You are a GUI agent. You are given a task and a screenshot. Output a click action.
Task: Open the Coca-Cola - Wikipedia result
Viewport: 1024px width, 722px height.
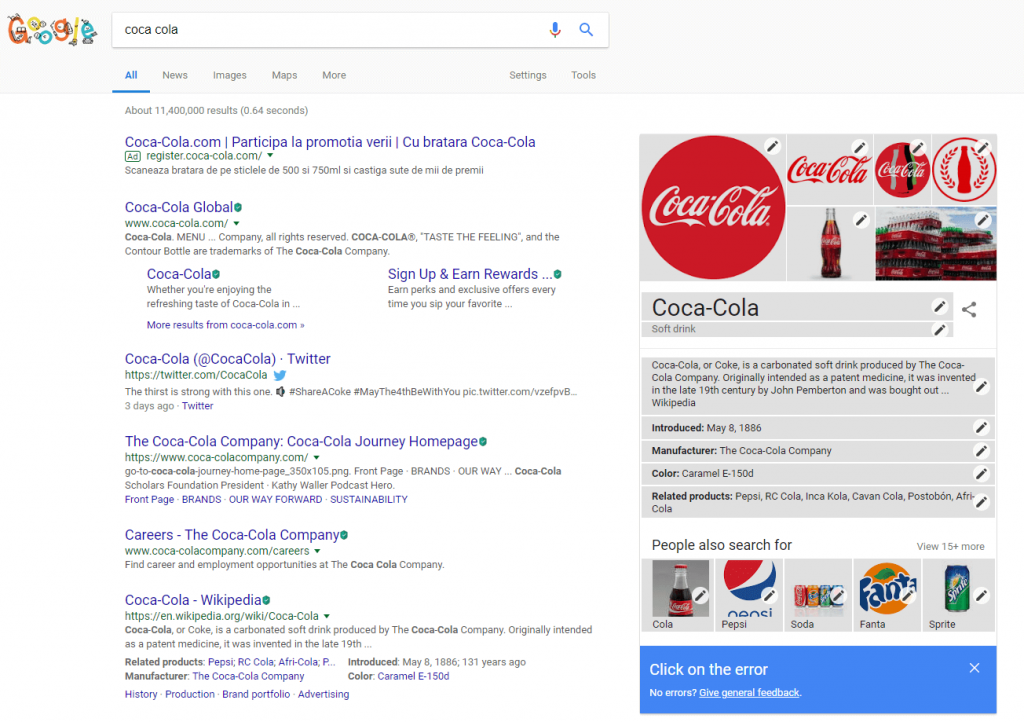point(193,600)
